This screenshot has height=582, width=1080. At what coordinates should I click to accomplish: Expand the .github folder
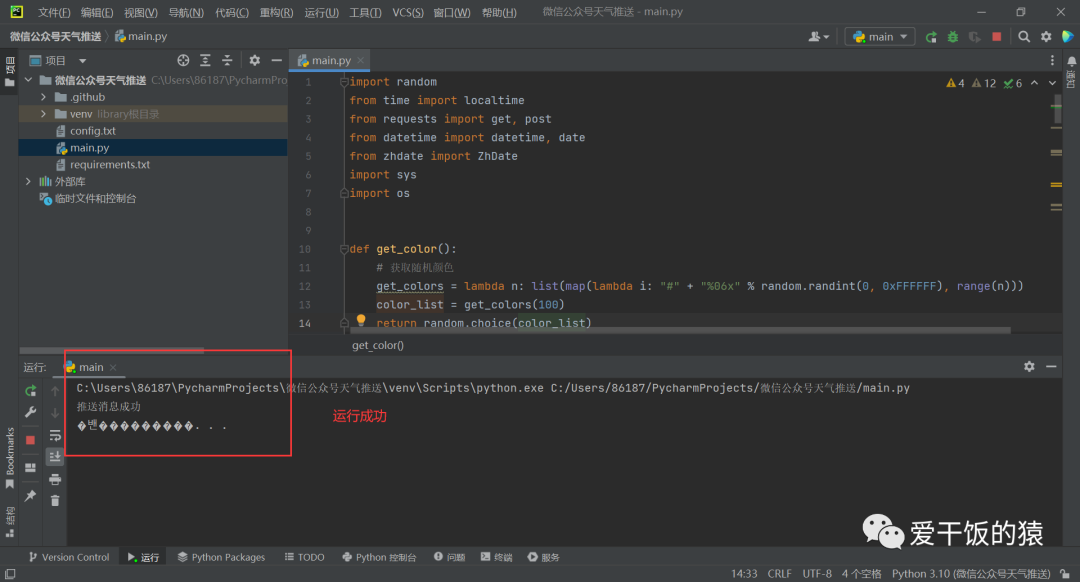point(43,97)
